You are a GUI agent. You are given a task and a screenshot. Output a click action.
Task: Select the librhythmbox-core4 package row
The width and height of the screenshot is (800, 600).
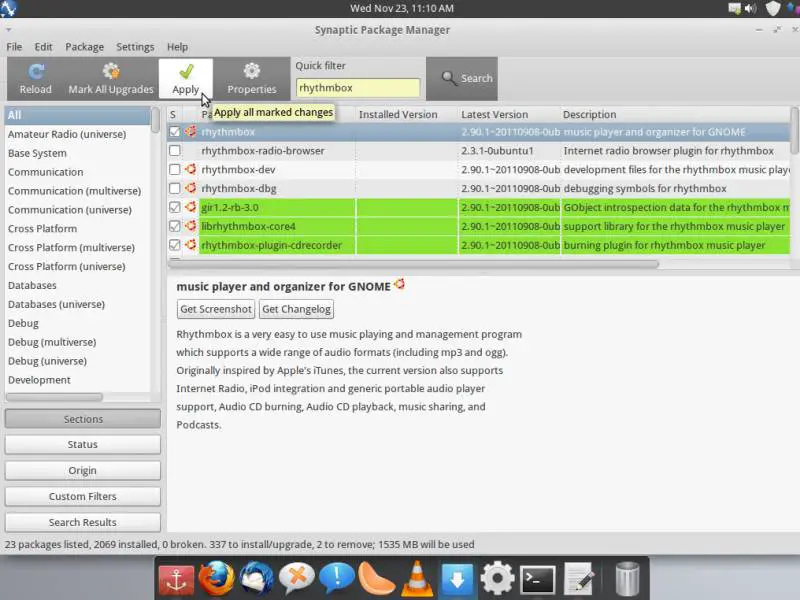479,226
